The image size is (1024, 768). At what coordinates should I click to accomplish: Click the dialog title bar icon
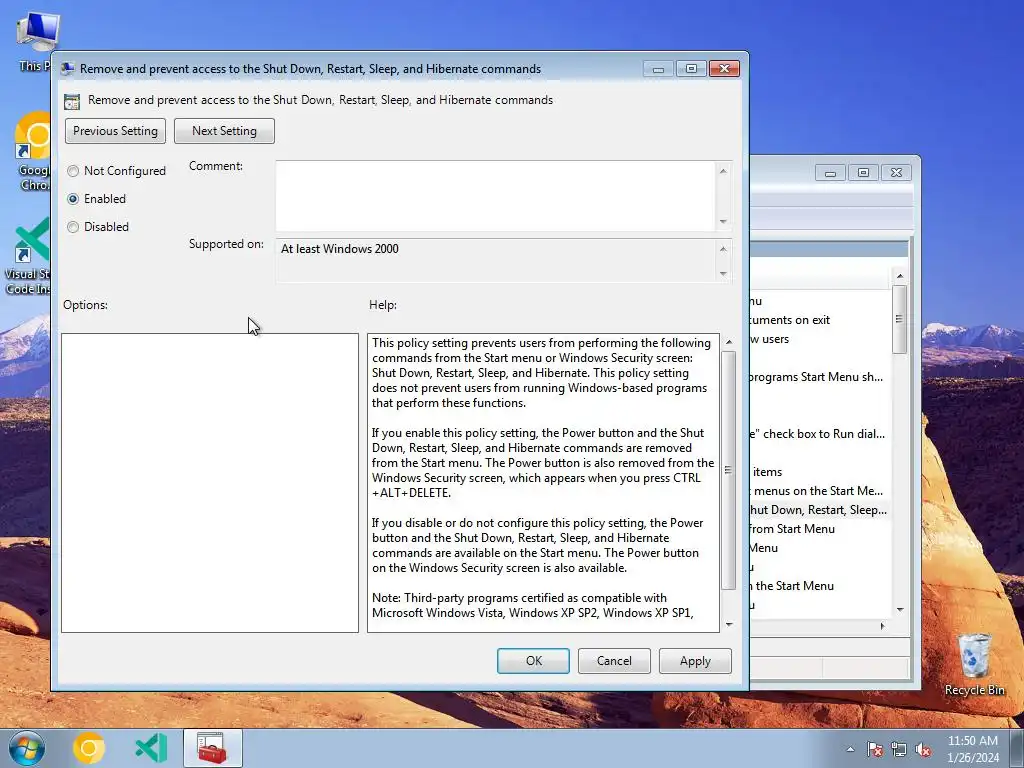(67, 69)
